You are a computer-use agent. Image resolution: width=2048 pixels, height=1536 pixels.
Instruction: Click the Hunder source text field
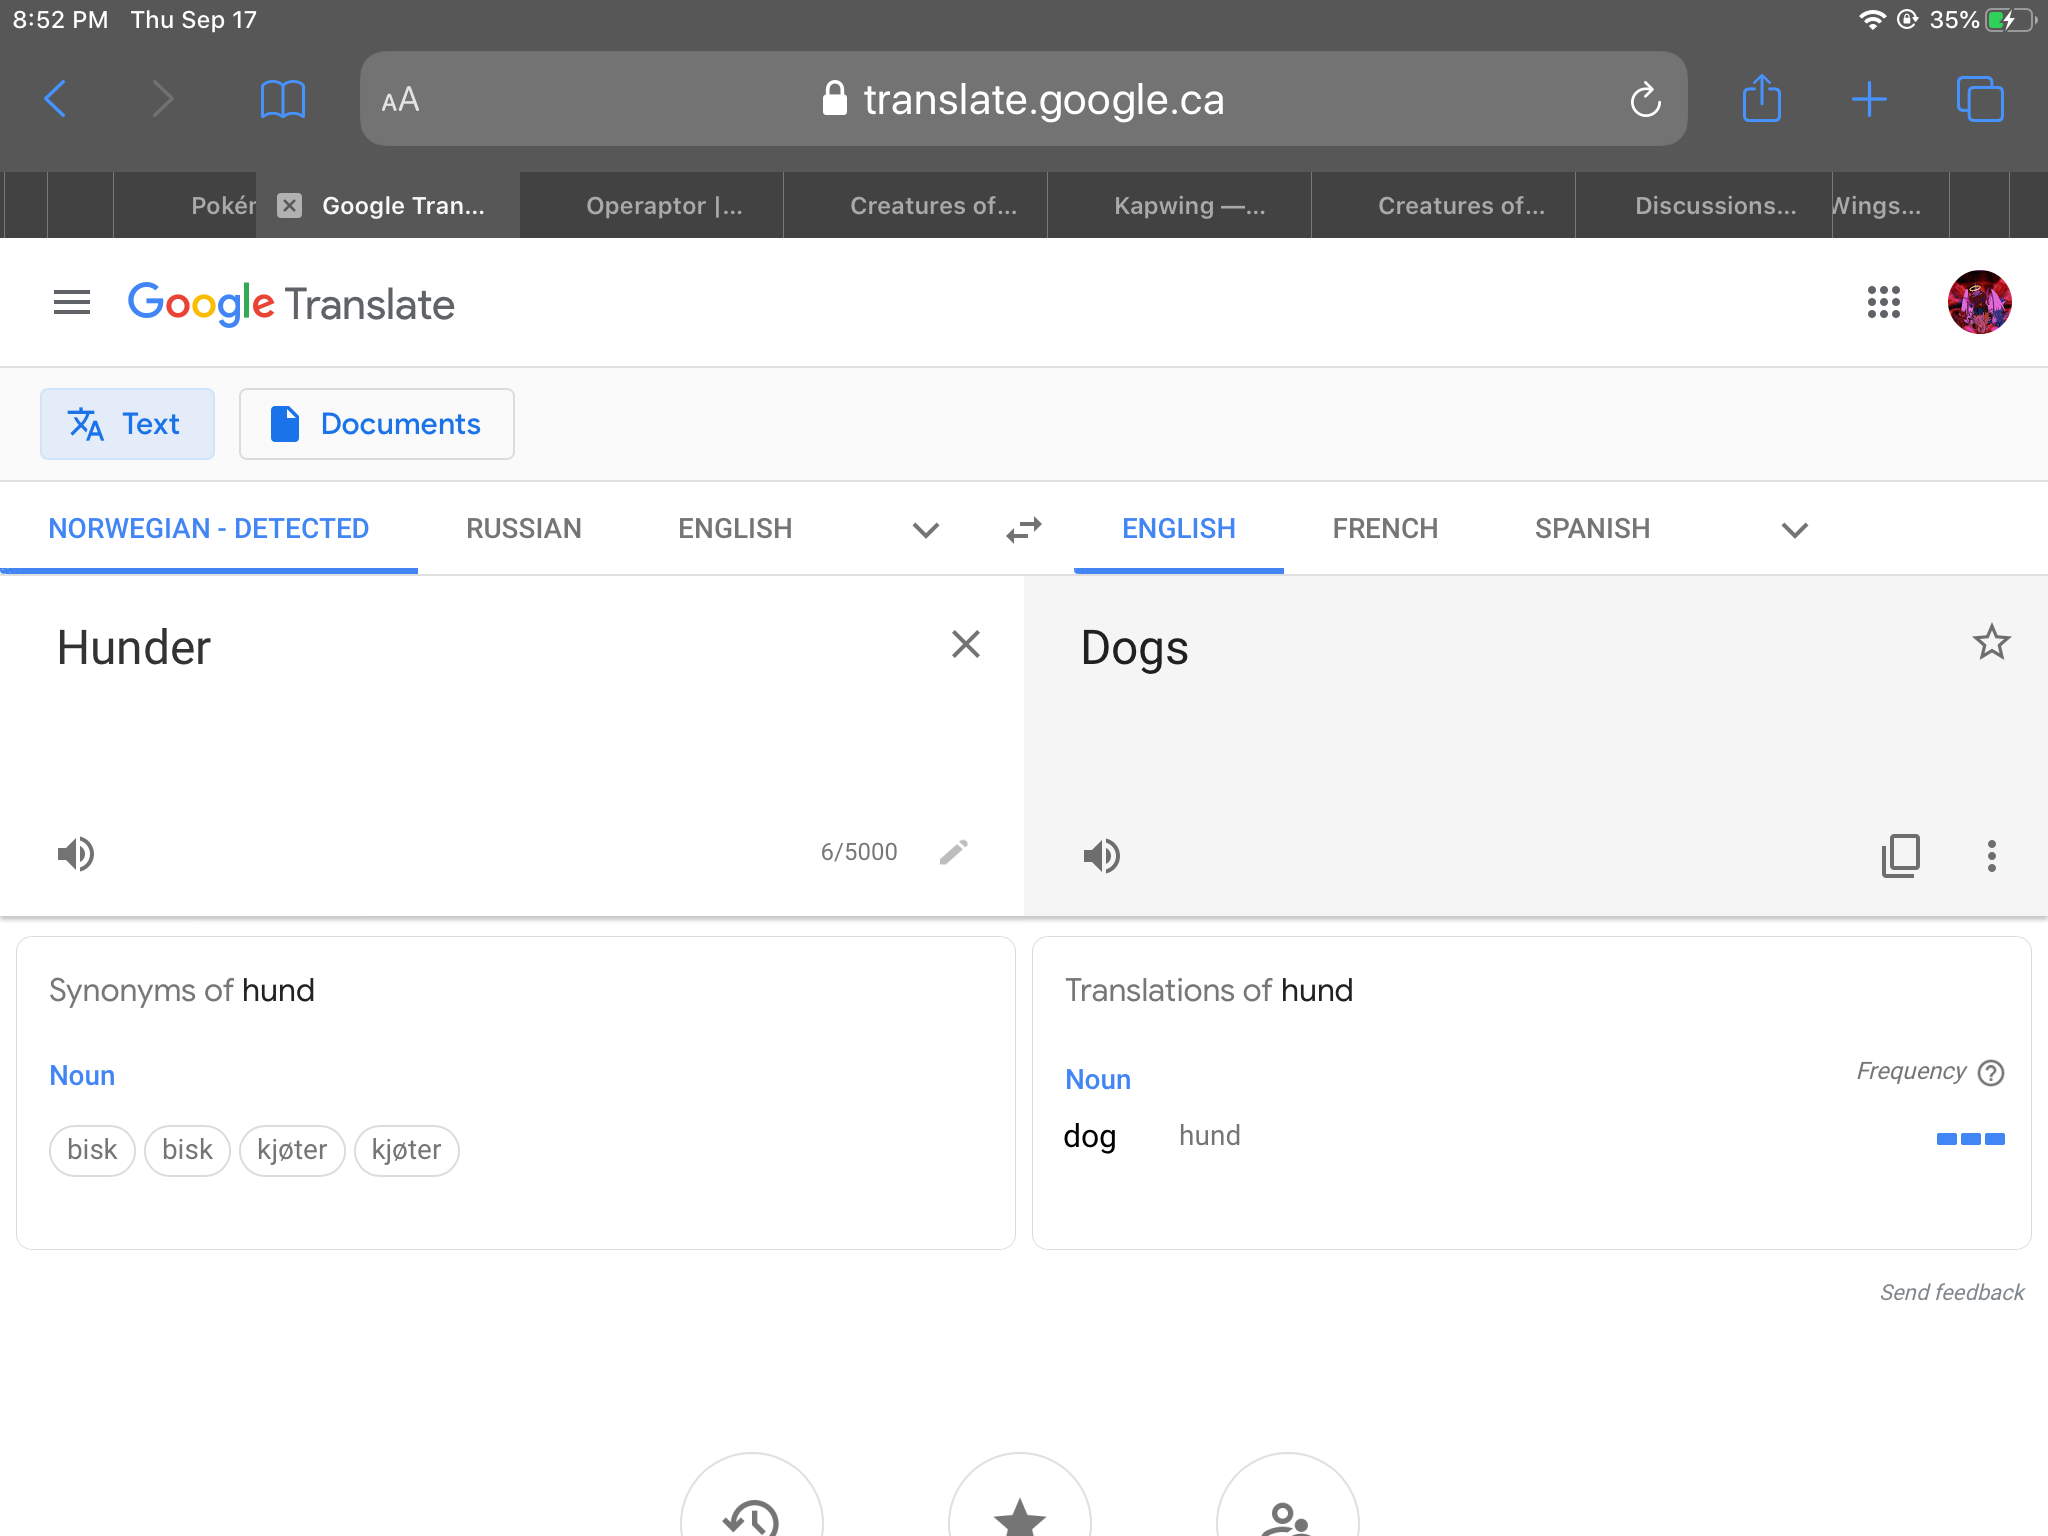coord(480,700)
